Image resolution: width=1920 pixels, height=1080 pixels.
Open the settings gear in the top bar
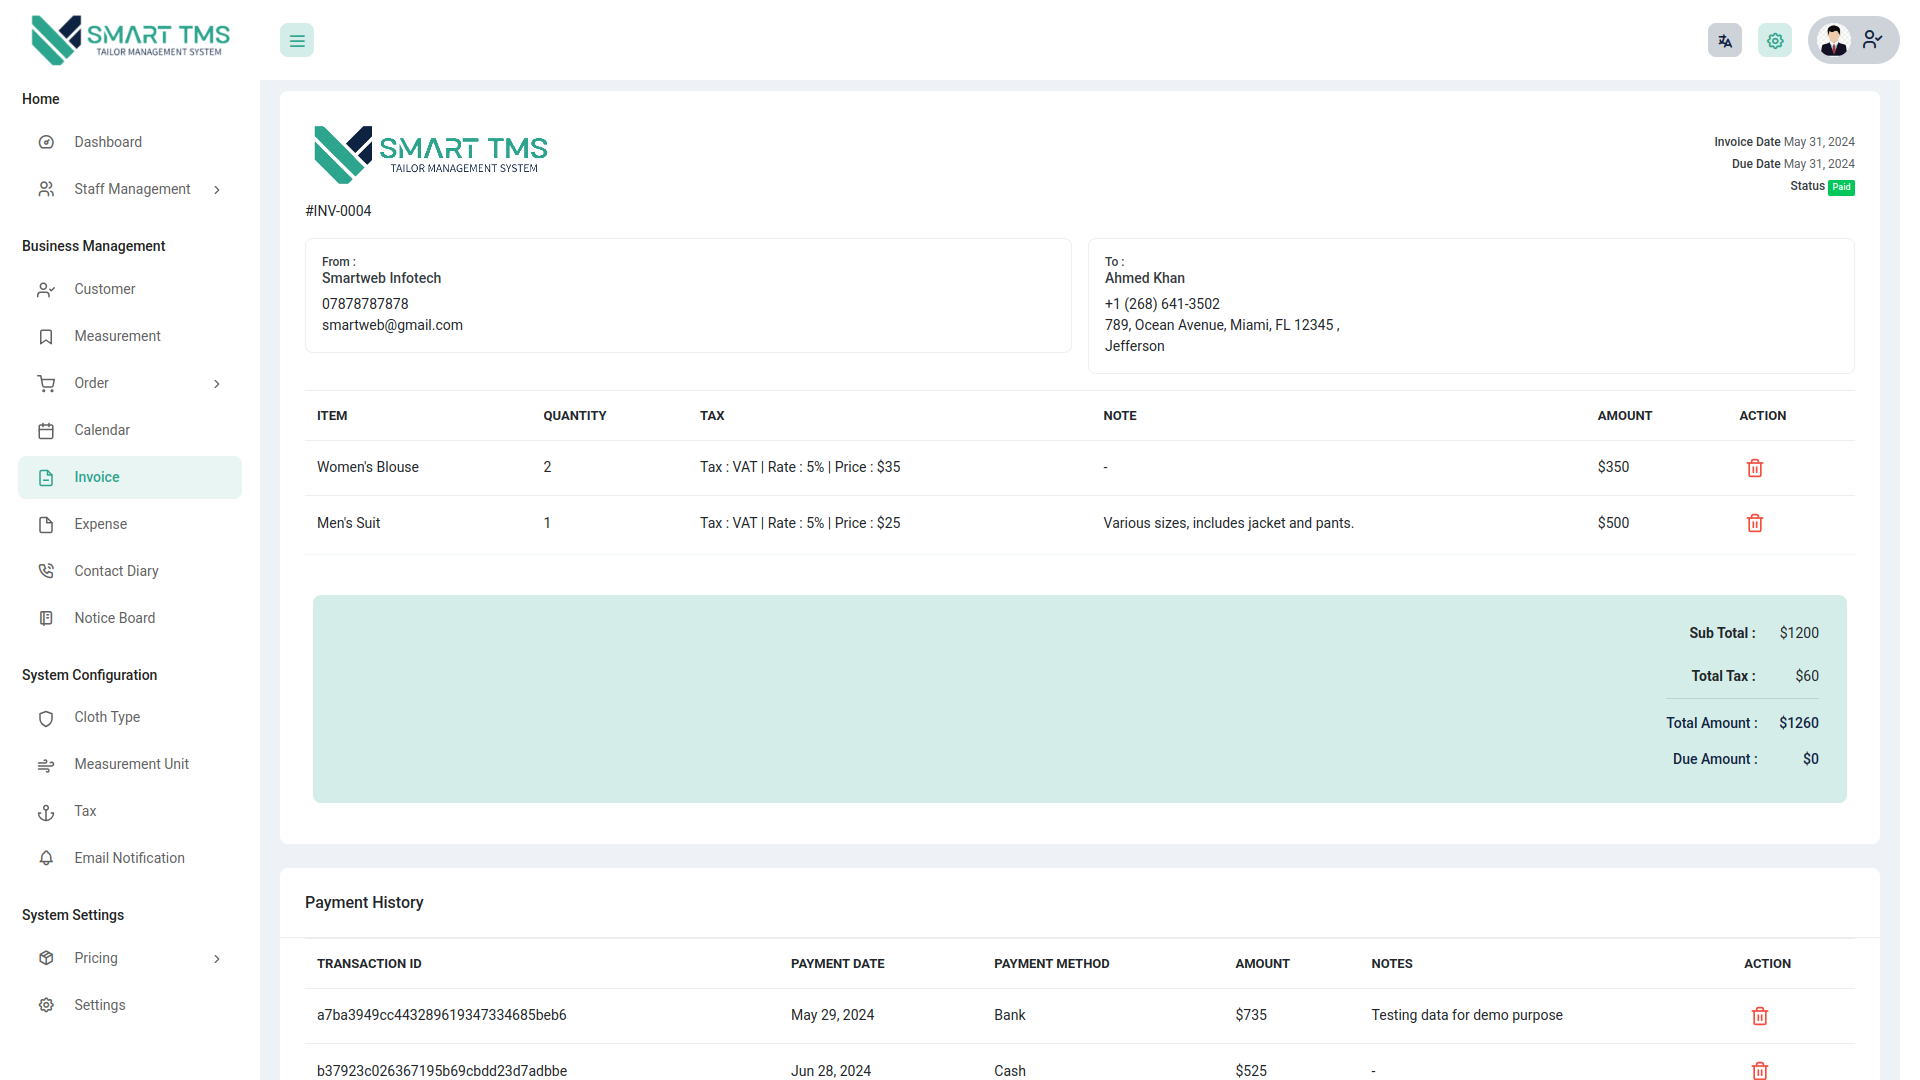(1775, 40)
